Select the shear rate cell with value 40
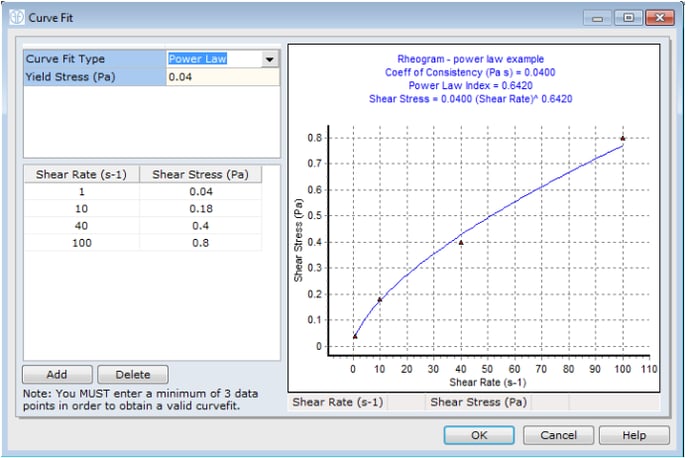688x458 pixels. 81,226
